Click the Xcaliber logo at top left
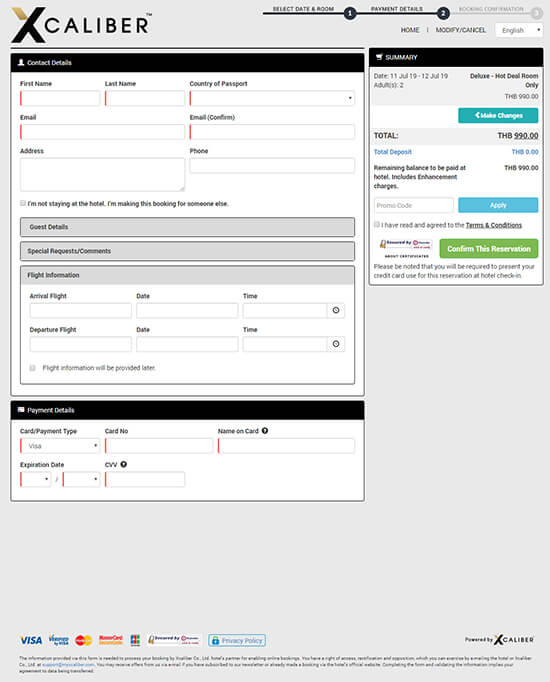The height and width of the screenshot is (682, 550). coord(81,25)
